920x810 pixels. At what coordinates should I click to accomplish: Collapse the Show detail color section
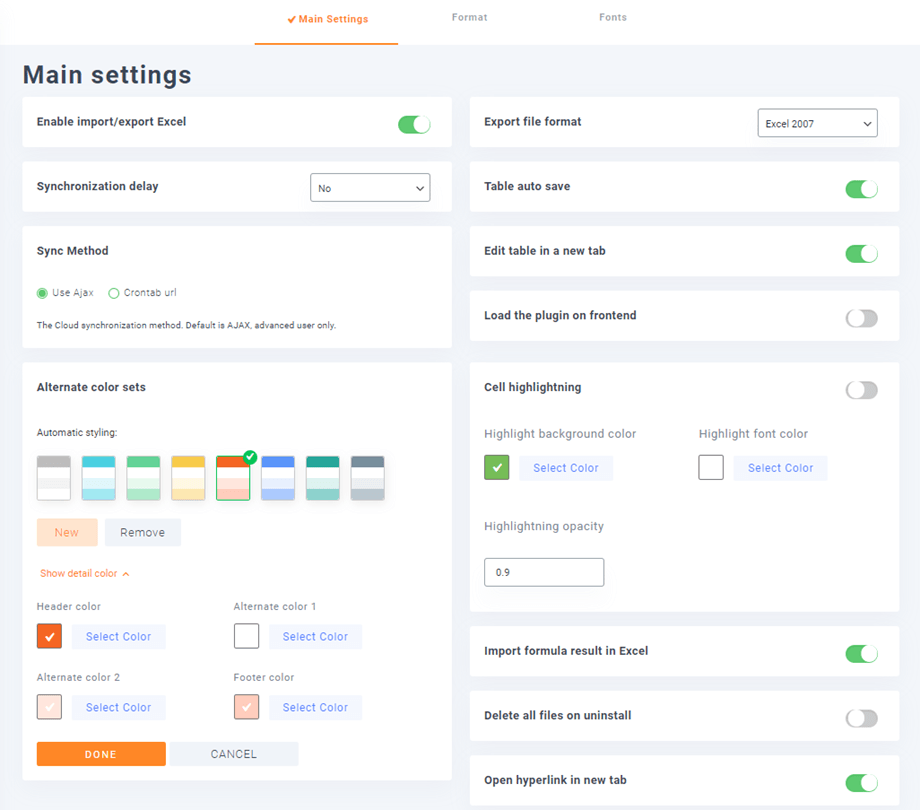pos(85,574)
